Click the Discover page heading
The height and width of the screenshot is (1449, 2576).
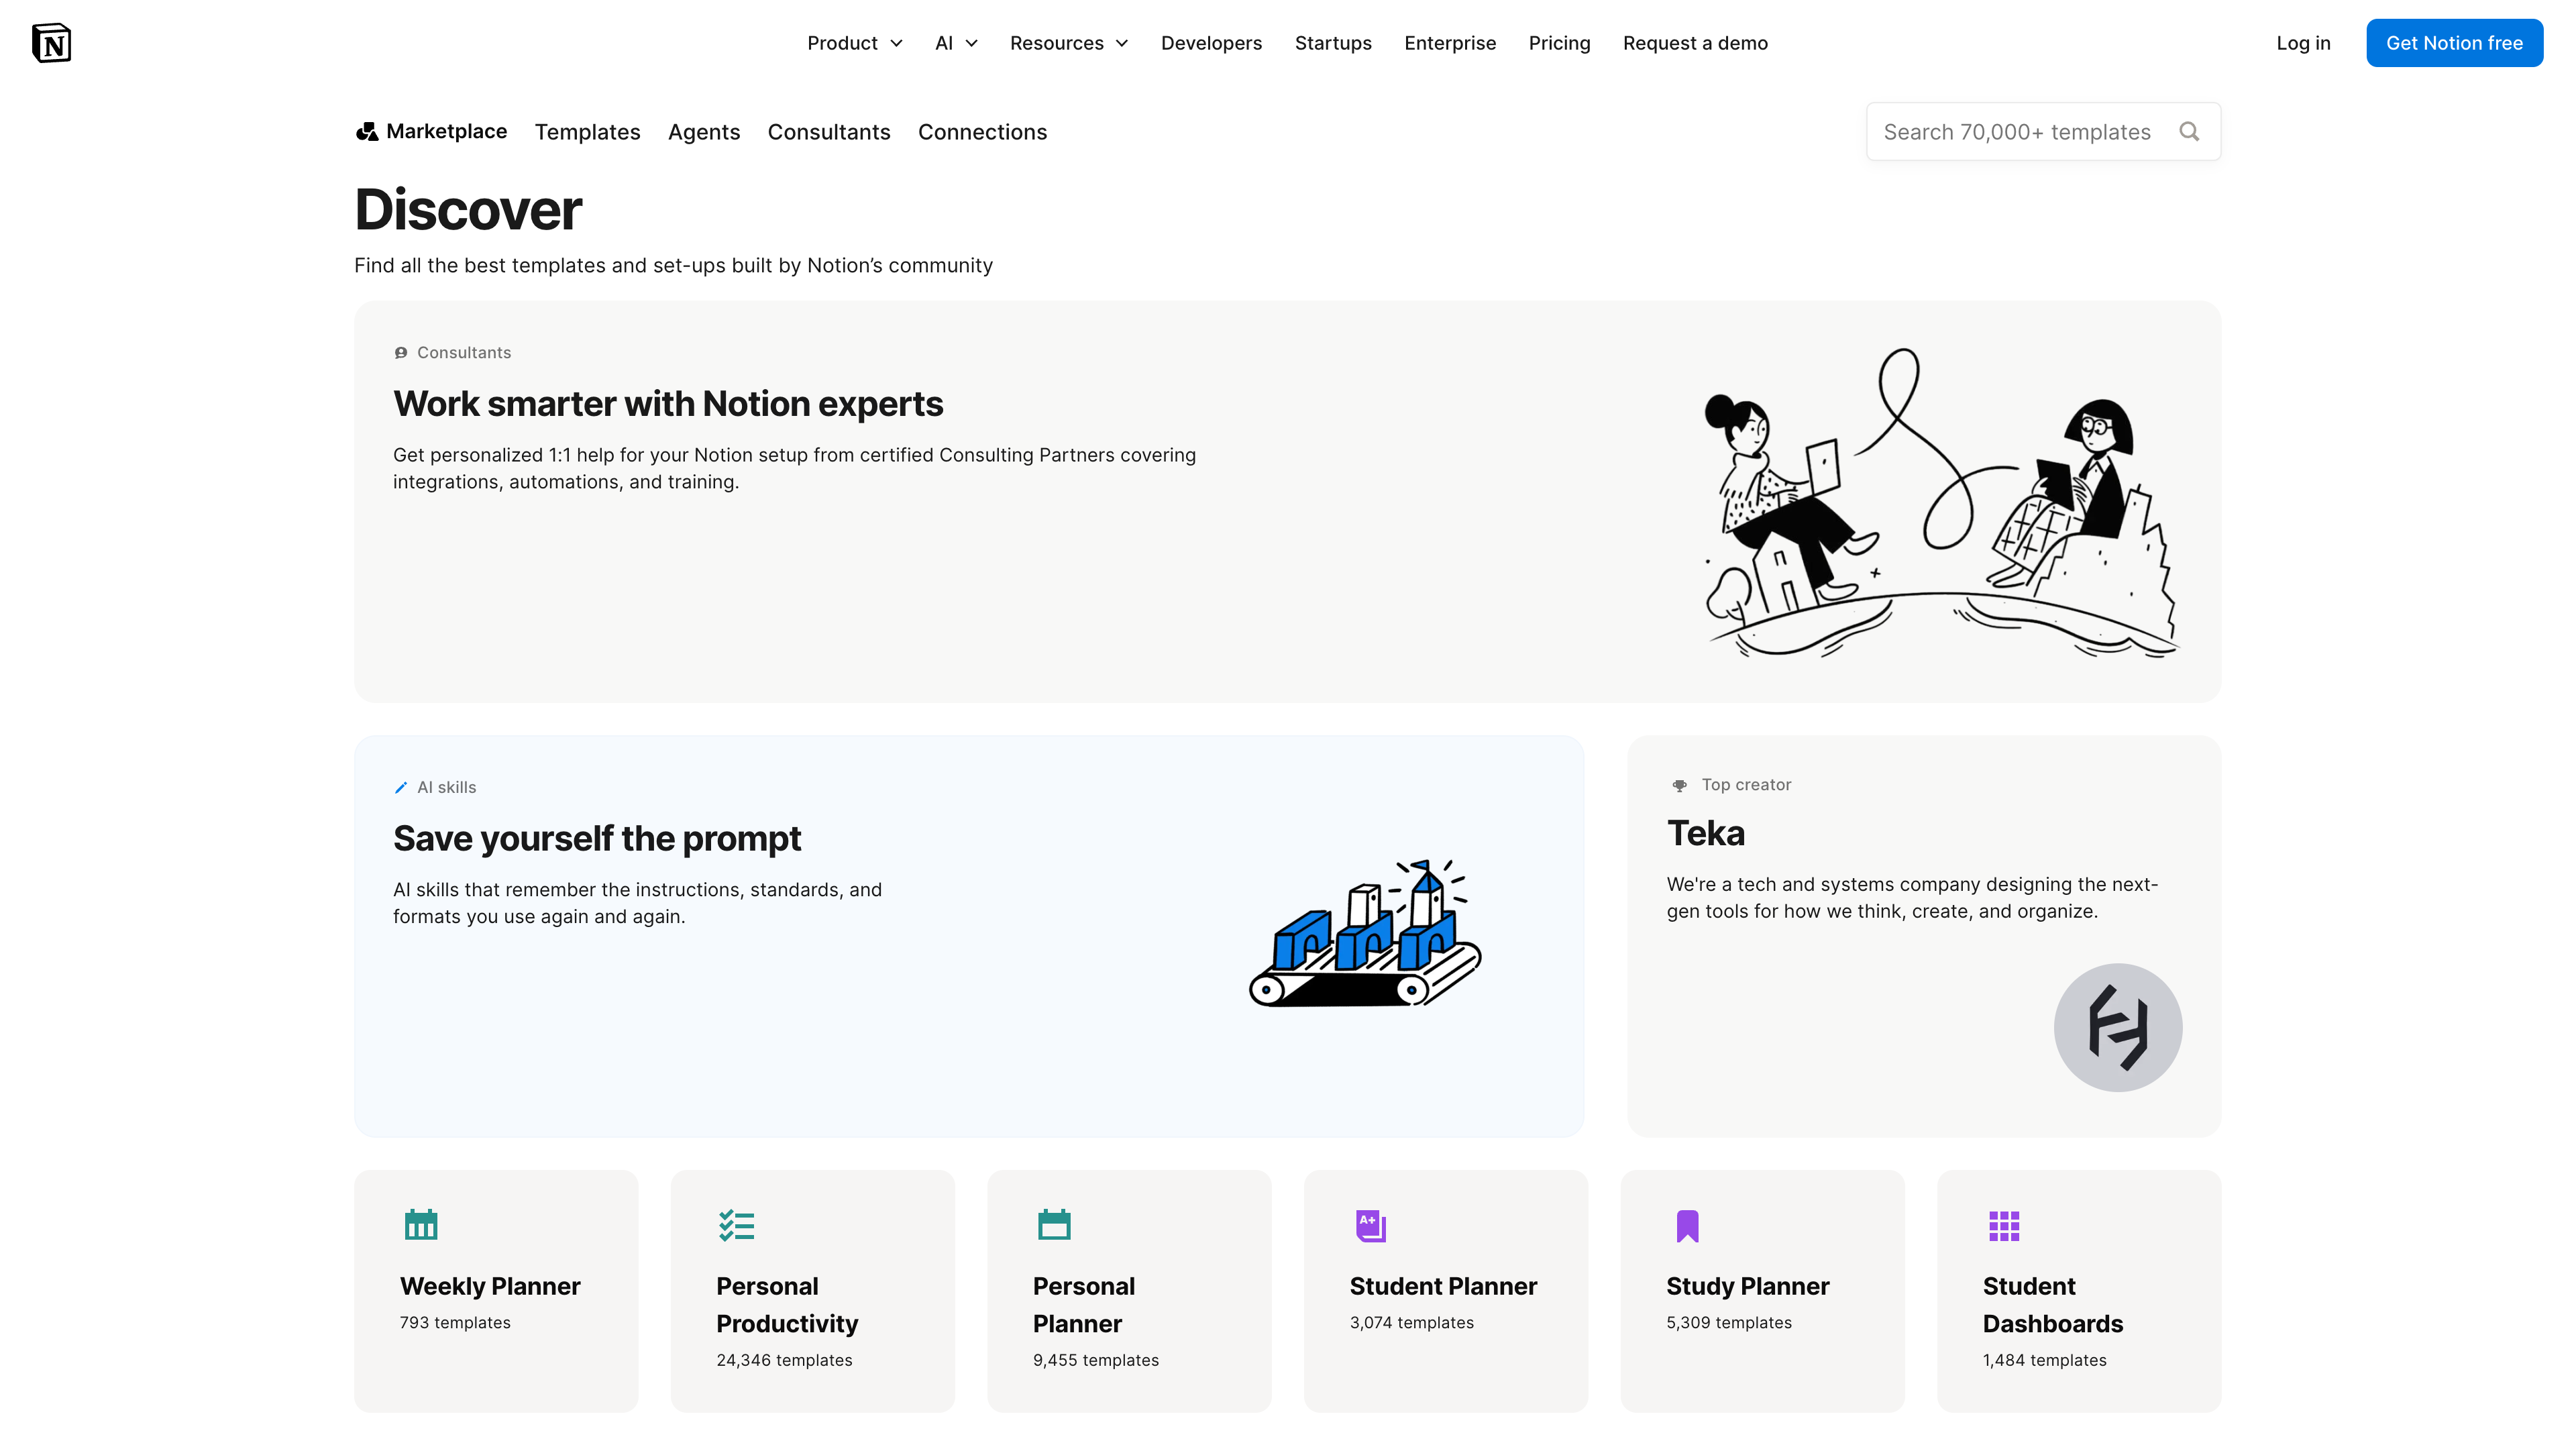(x=468, y=209)
